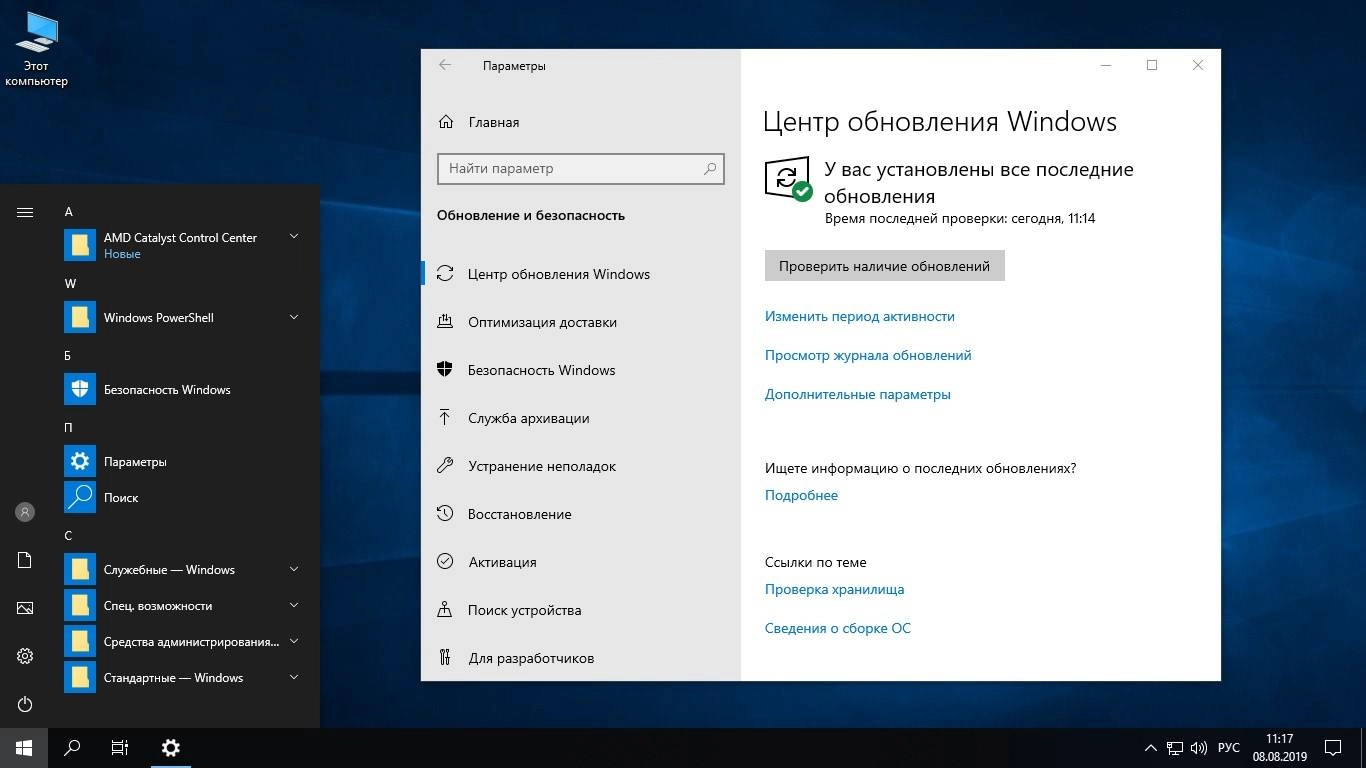
Task: Open Безопасность Windows in Settings sidebar
Action: [581, 370]
